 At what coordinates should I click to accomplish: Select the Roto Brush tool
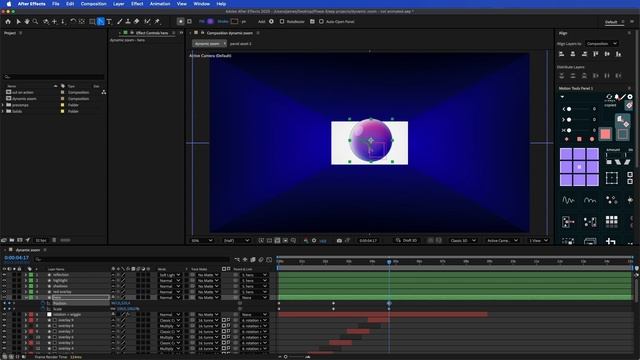pyautogui.click(x=147, y=21)
